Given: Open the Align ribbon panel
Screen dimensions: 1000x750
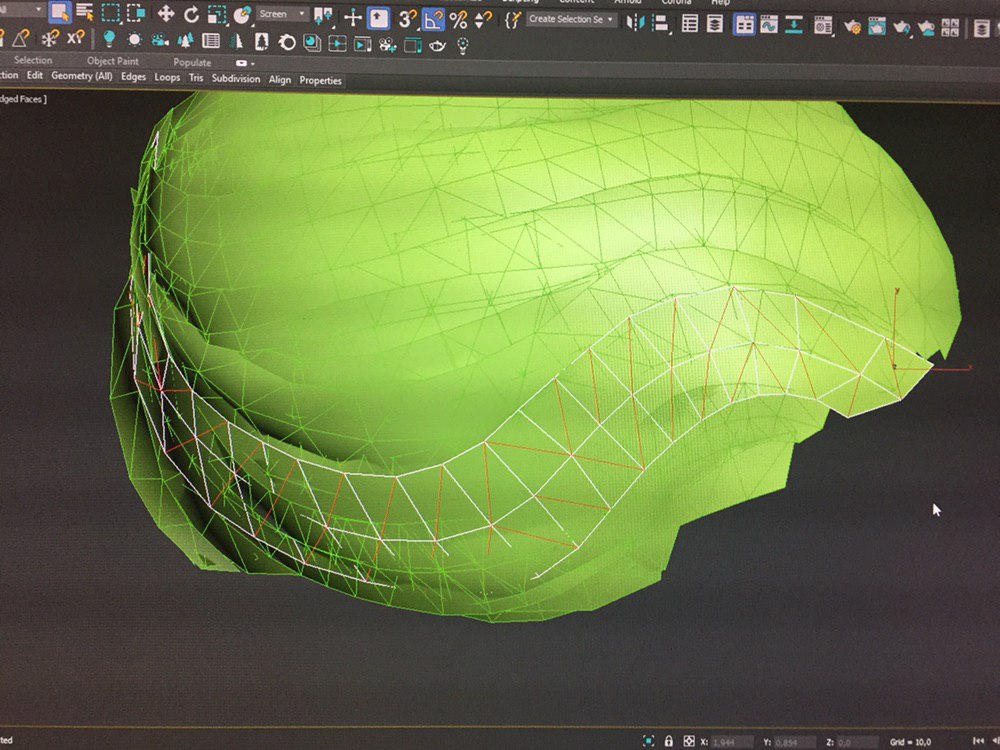Looking at the screenshot, I should [x=279, y=80].
